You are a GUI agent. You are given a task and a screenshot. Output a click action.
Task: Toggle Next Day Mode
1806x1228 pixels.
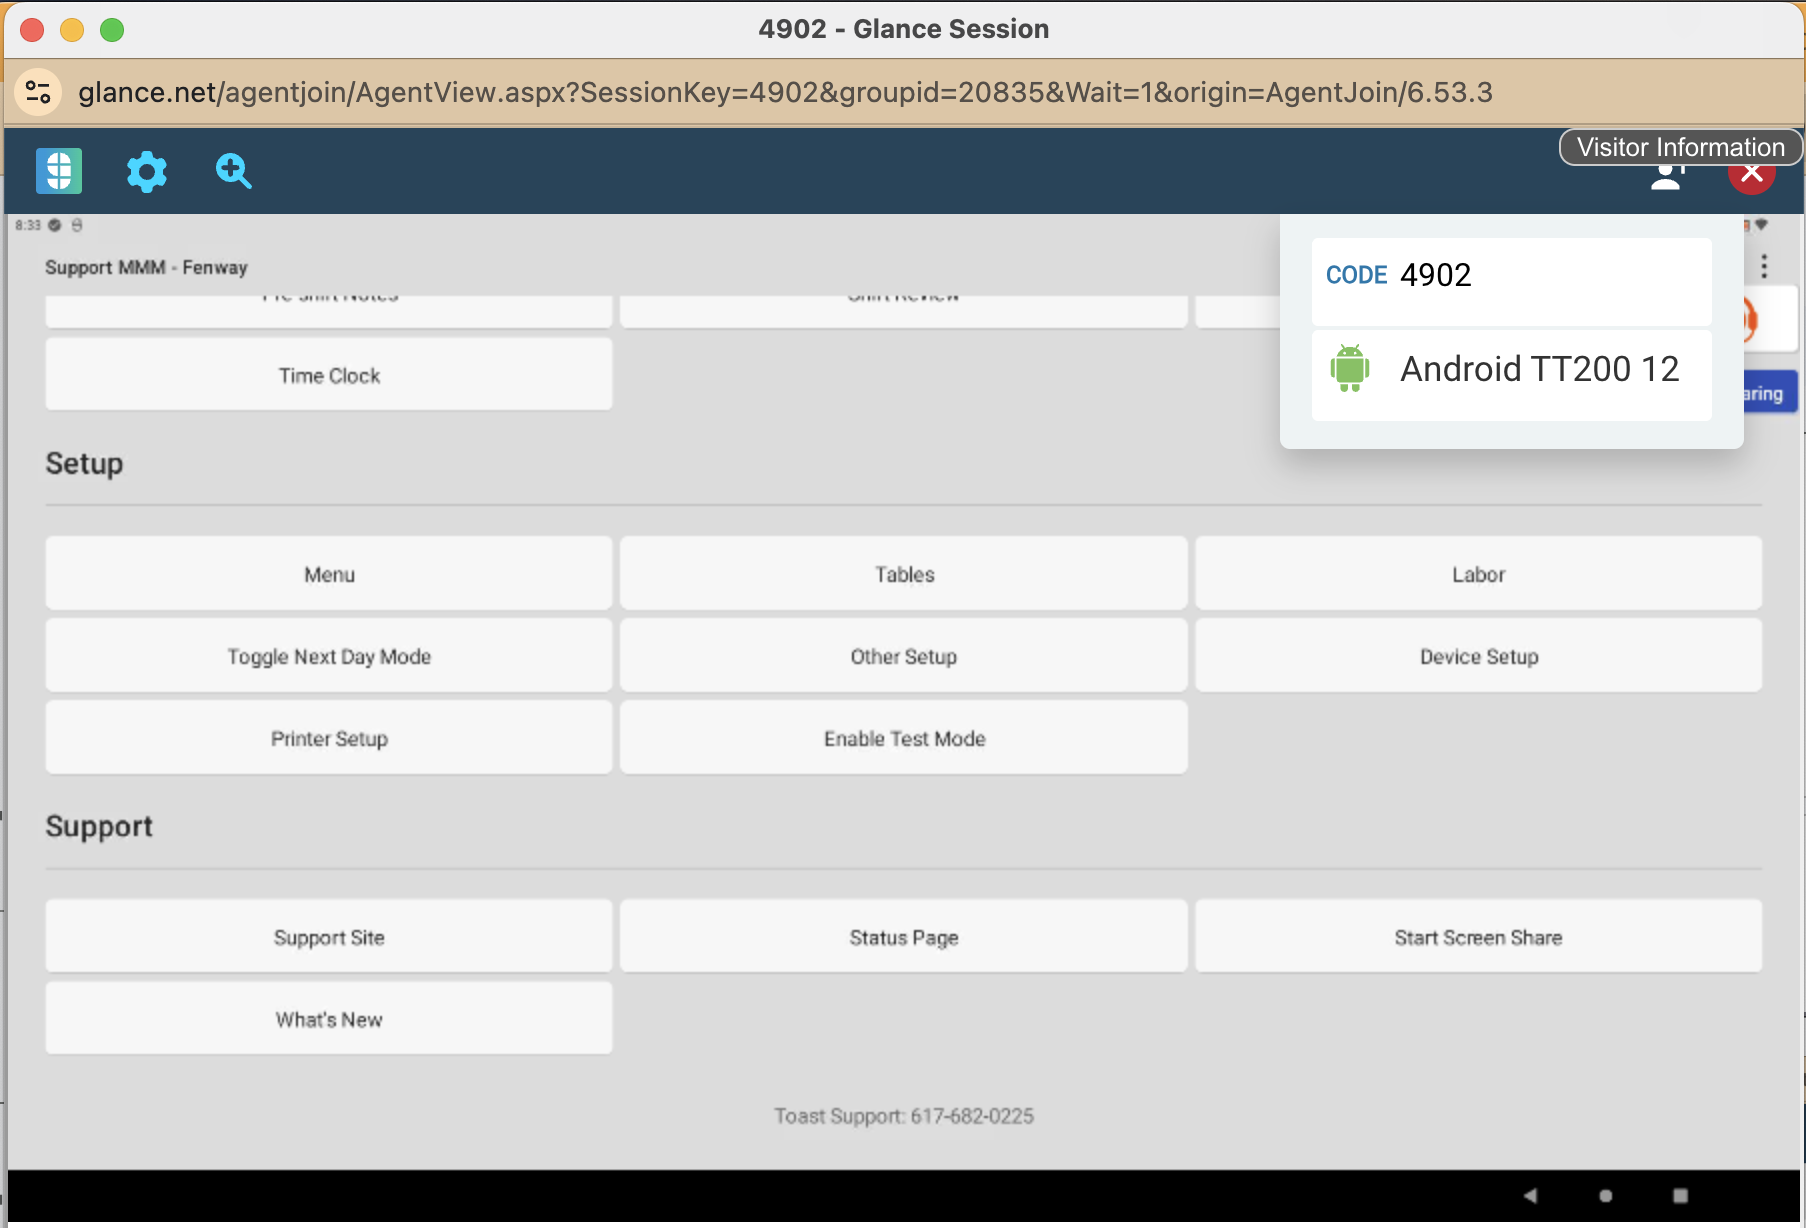(329, 656)
